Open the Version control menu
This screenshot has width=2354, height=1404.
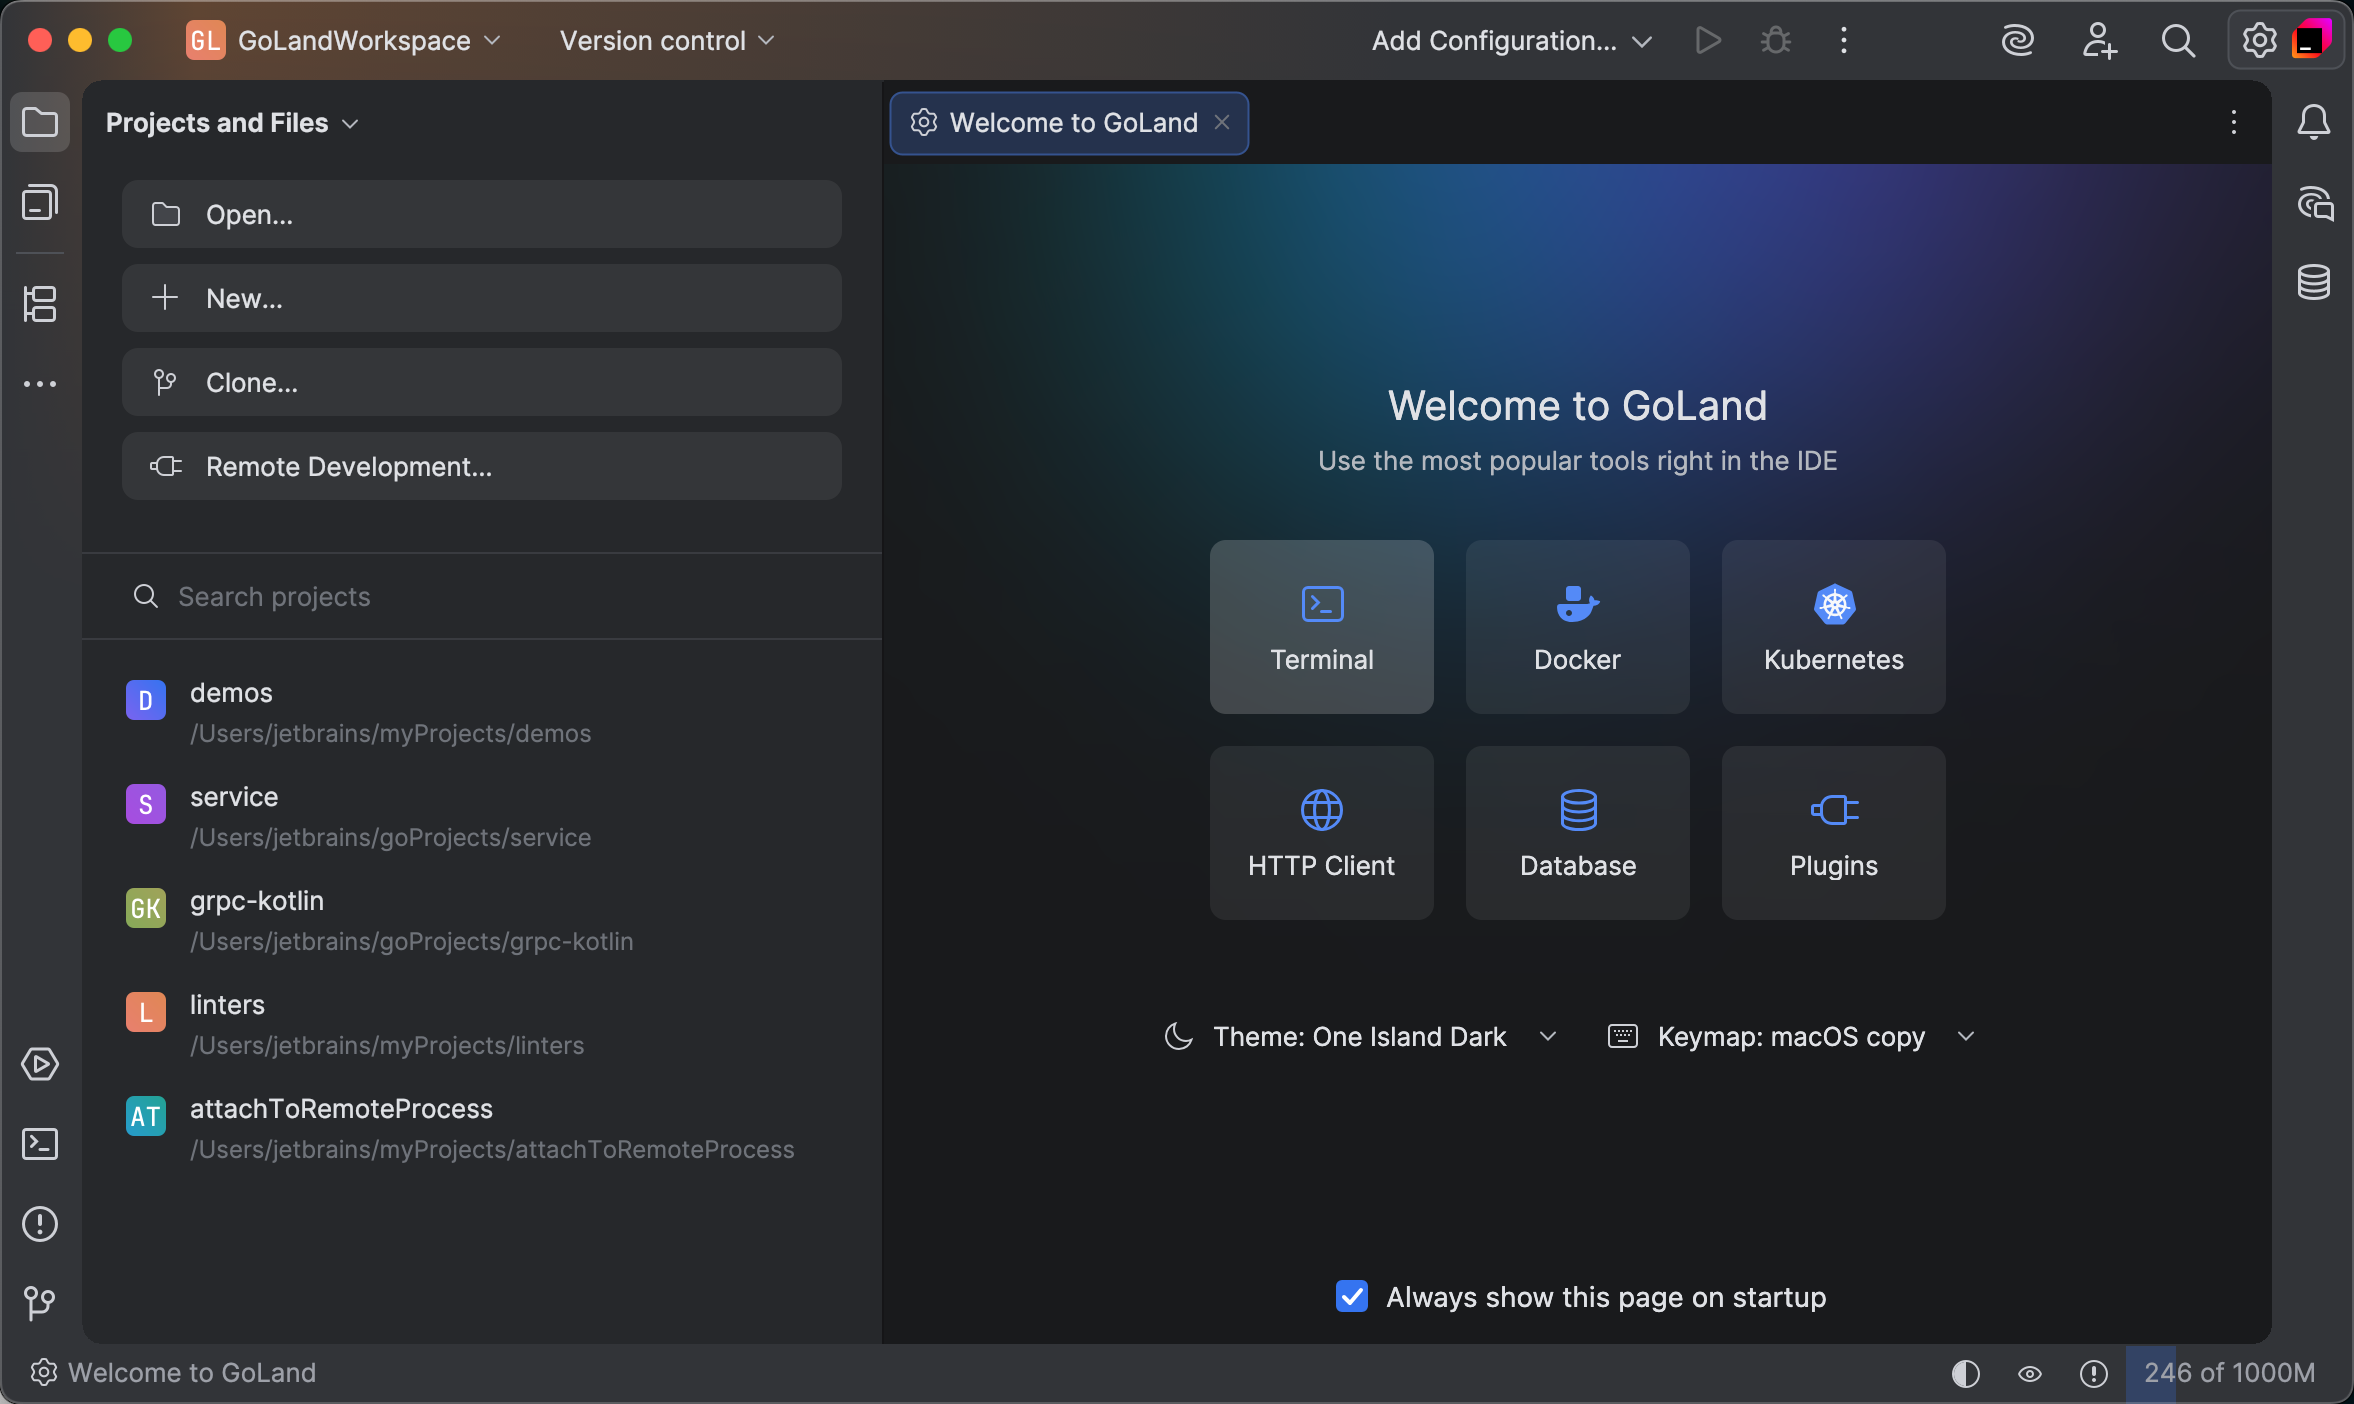pos(667,41)
